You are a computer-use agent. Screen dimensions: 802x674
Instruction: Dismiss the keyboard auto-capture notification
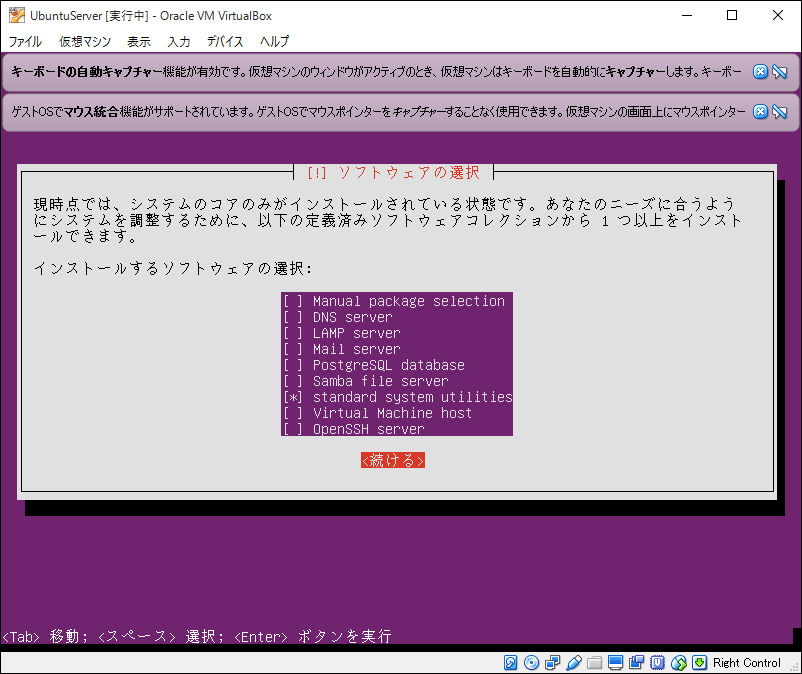tap(760, 72)
